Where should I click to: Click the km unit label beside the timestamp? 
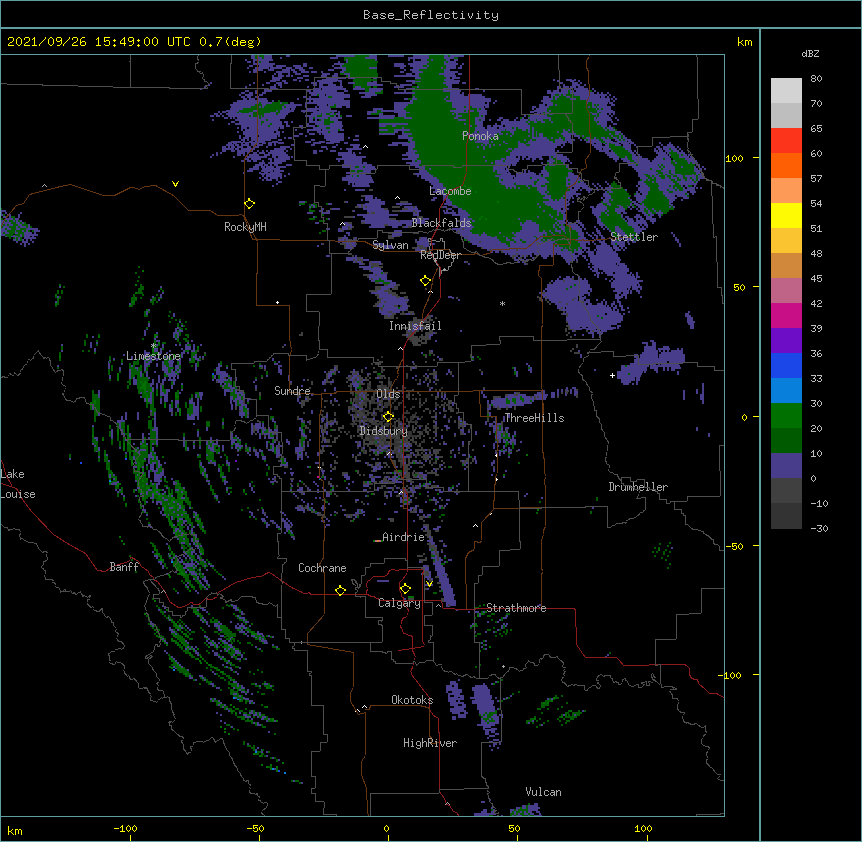[x=744, y=42]
